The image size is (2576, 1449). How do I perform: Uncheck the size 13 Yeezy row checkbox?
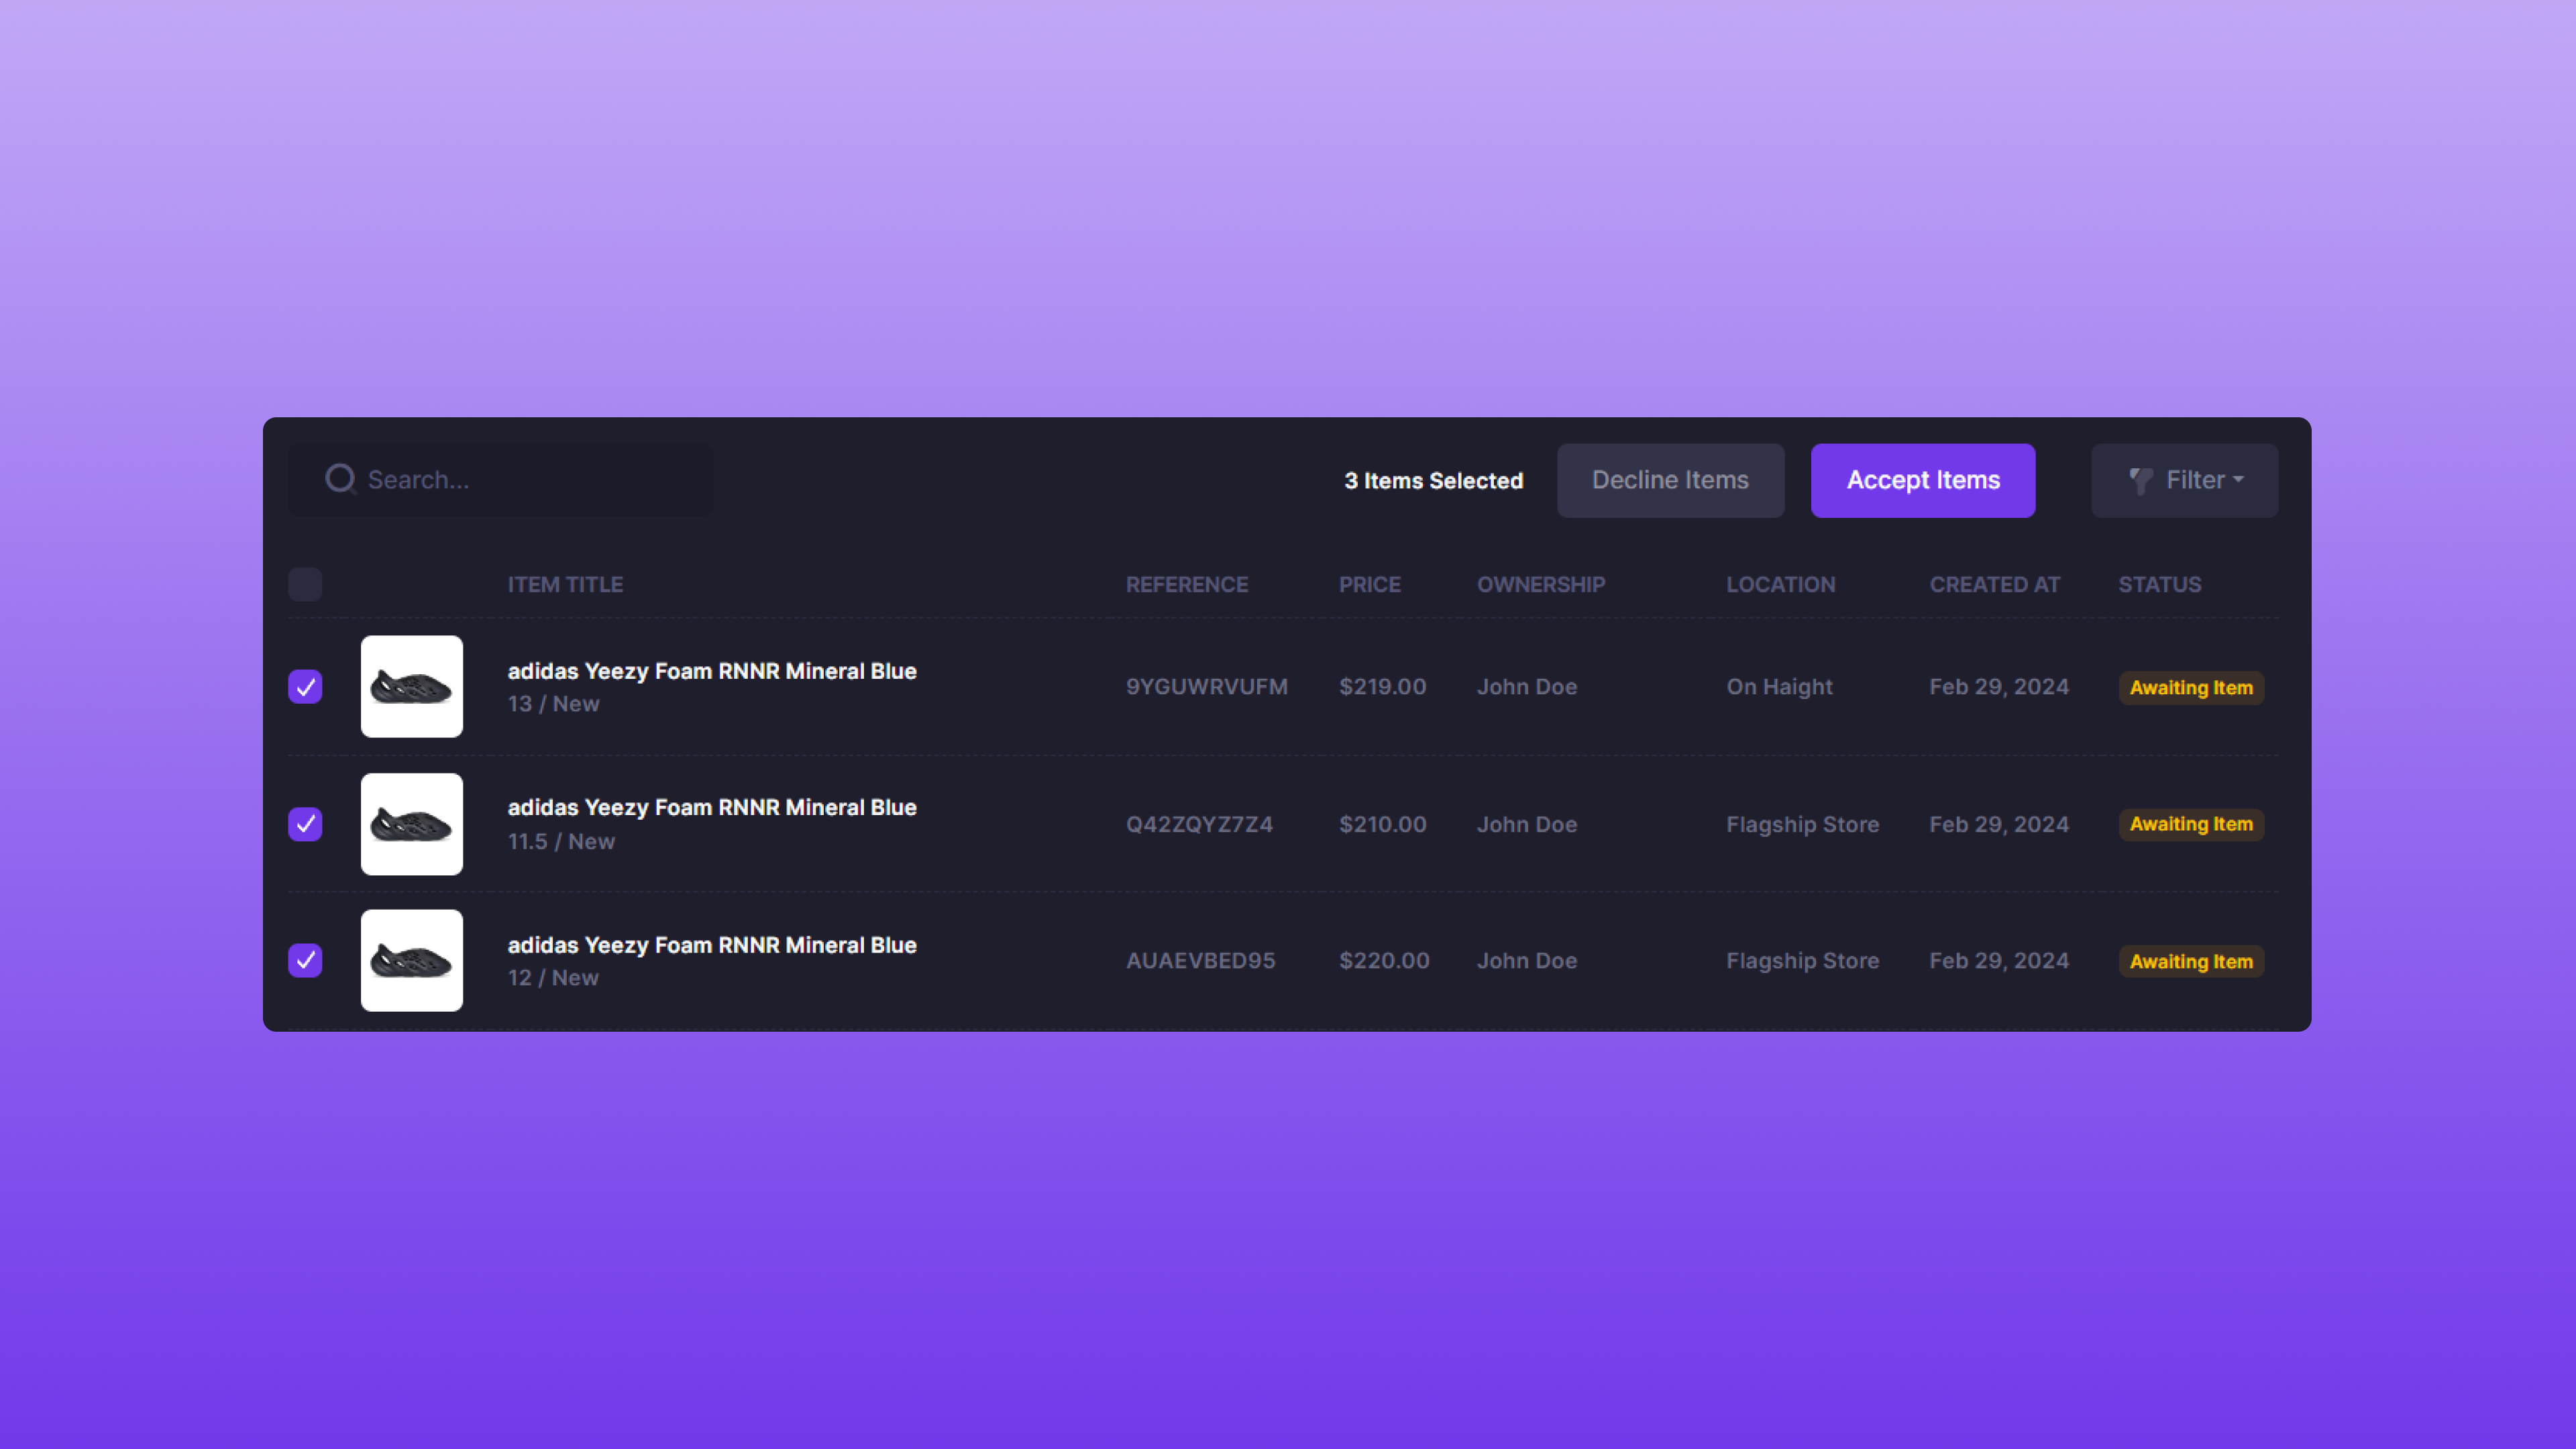(x=305, y=687)
